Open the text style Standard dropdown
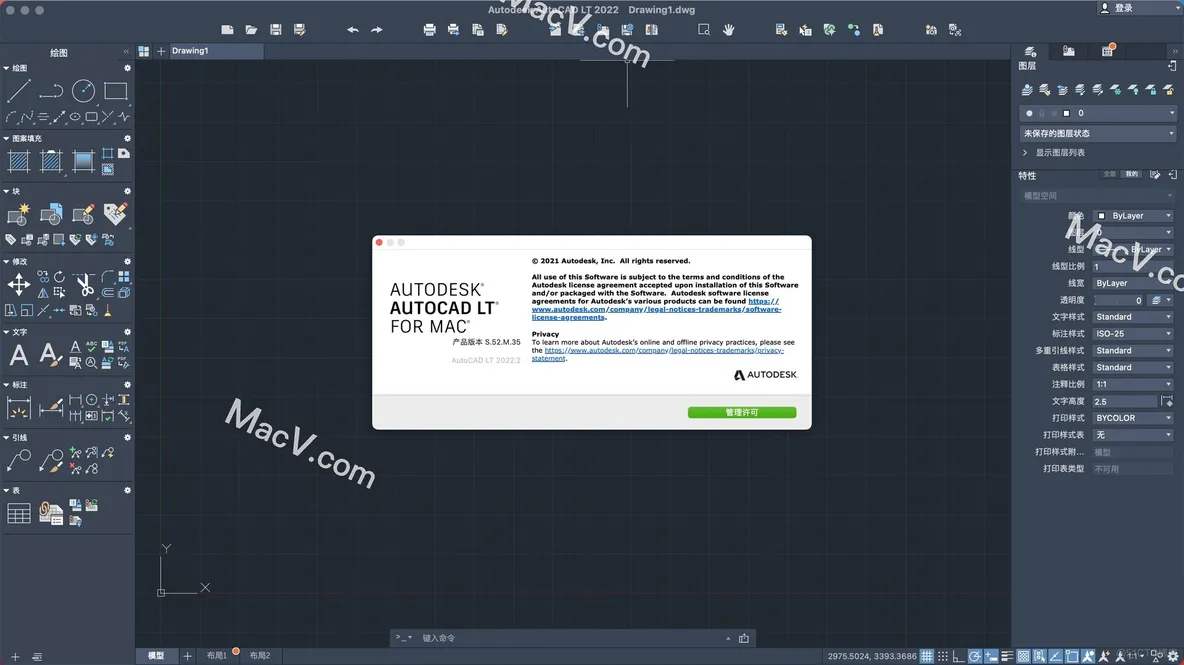Viewport: 1184px width, 665px height. [1133, 317]
